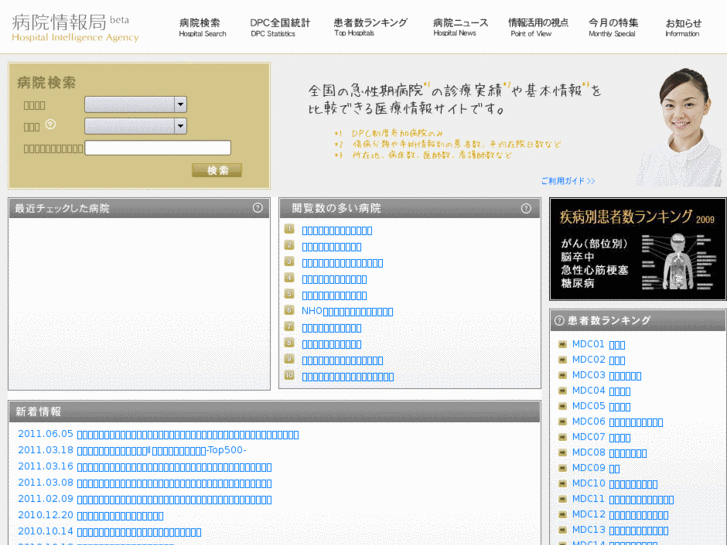Open the MDC13 ranking link
Screen dimensions: 727x545
(620, 530)
